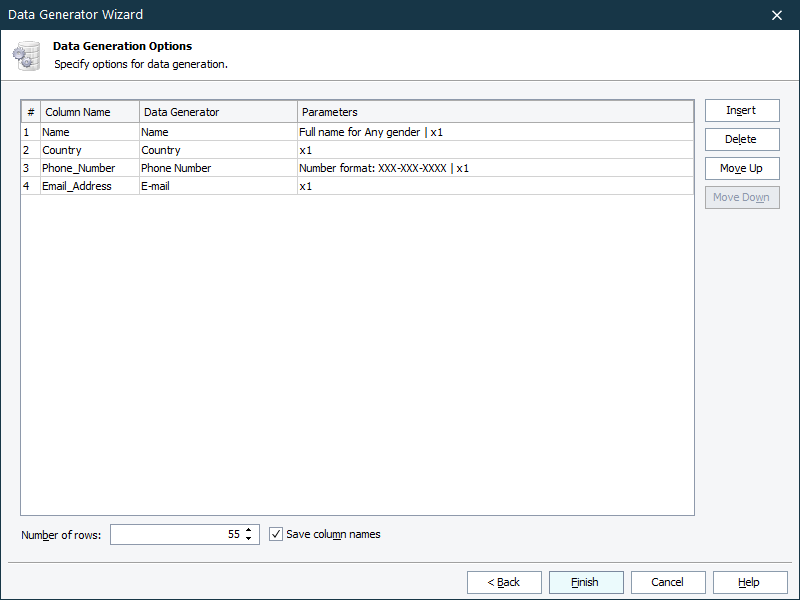Toggle the 'Save column names' checkbox

pyautogui.click(x=275, y=534)
